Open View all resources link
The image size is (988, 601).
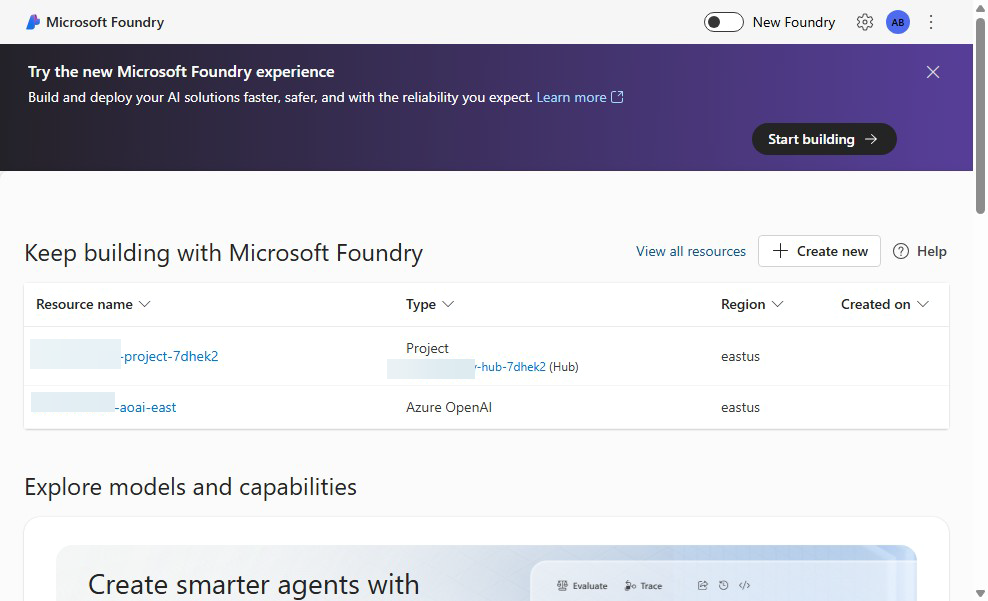click(691, 251)
